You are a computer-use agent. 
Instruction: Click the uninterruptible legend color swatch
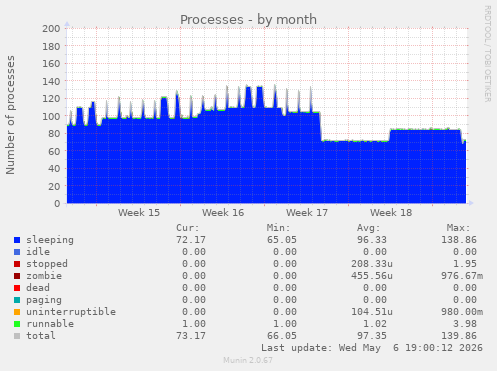pos(17,312)
